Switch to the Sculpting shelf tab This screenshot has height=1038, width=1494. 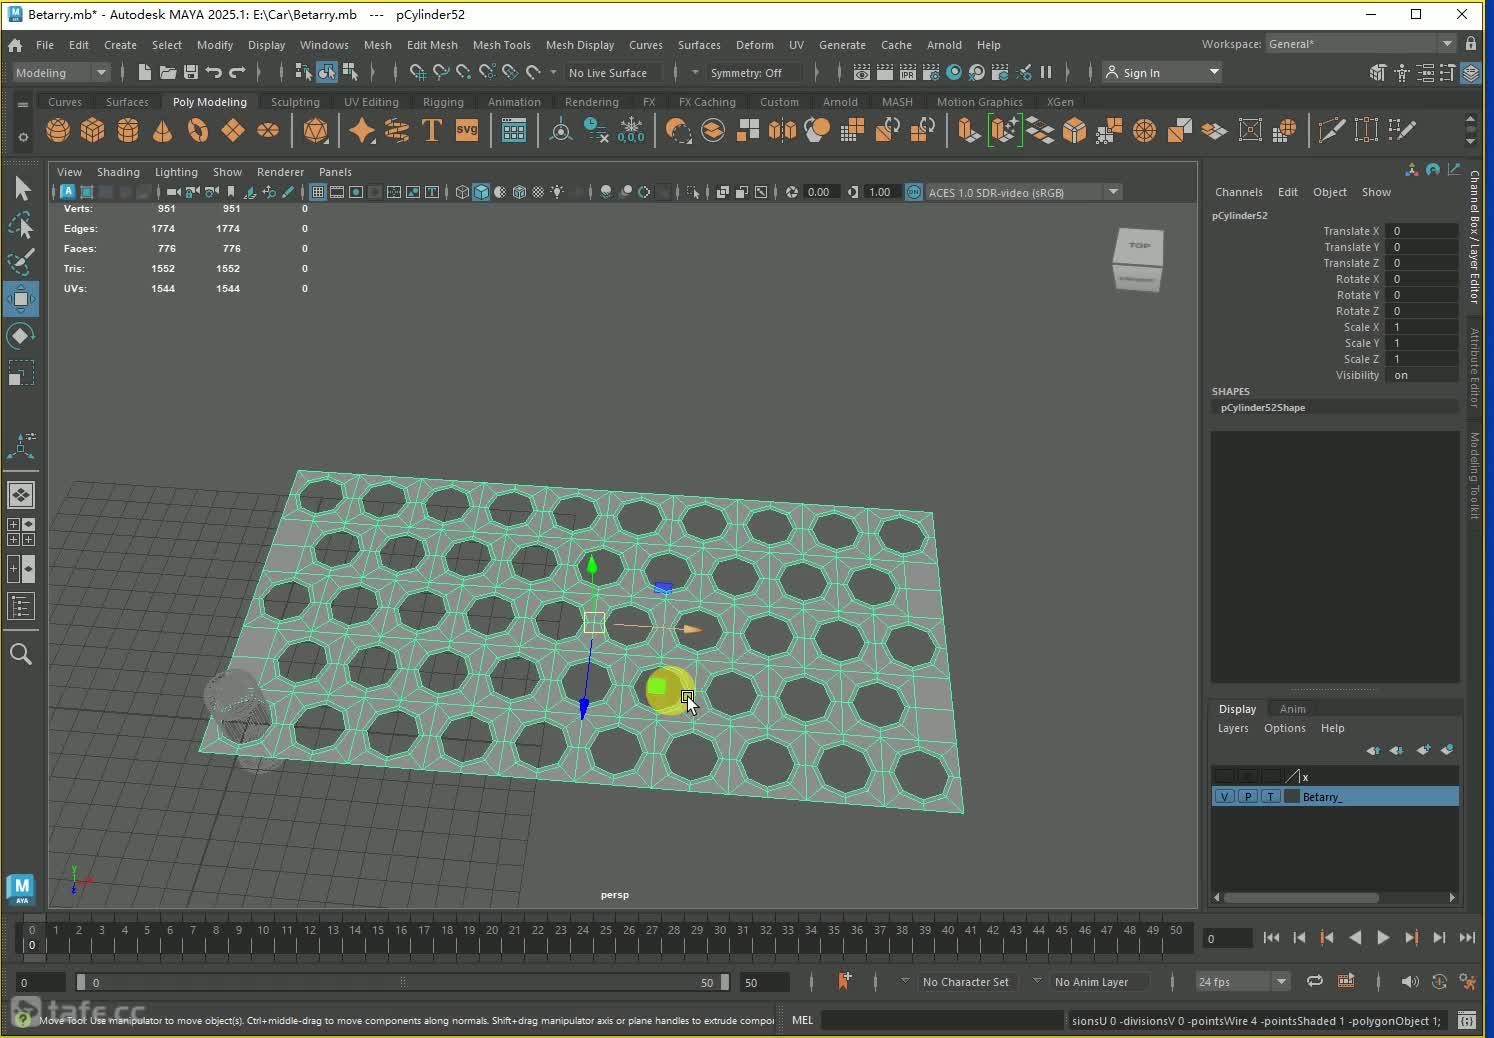coord(295,102)
